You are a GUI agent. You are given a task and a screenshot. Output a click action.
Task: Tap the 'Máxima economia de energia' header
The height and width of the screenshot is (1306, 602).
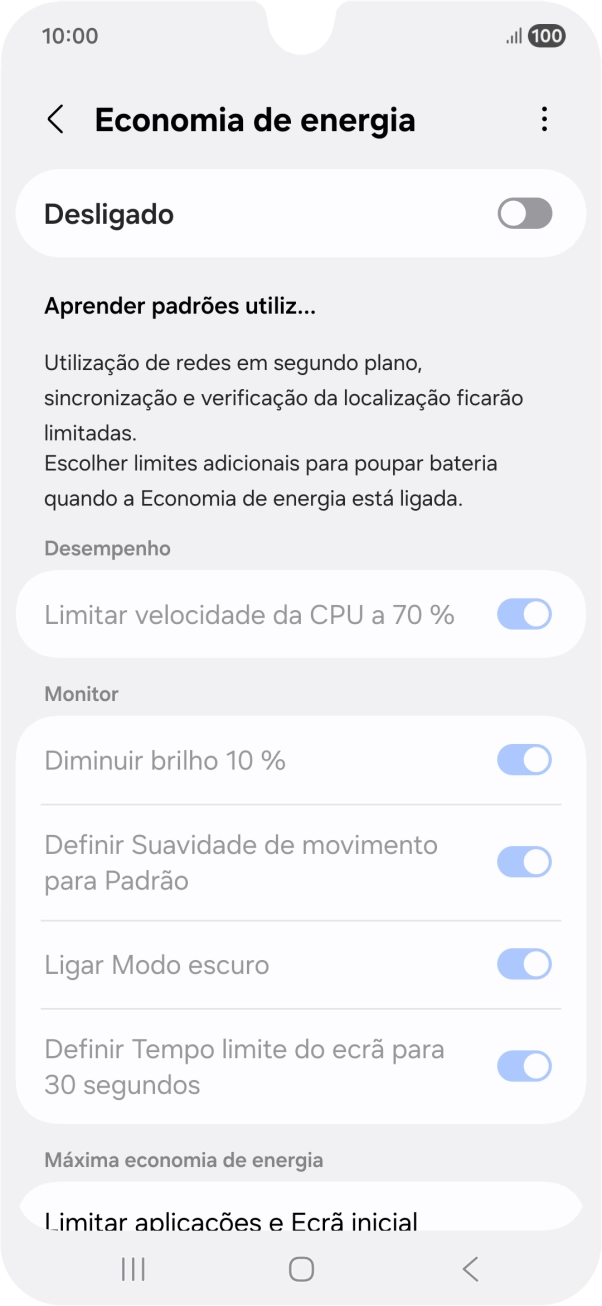(x=183, y=1160)
